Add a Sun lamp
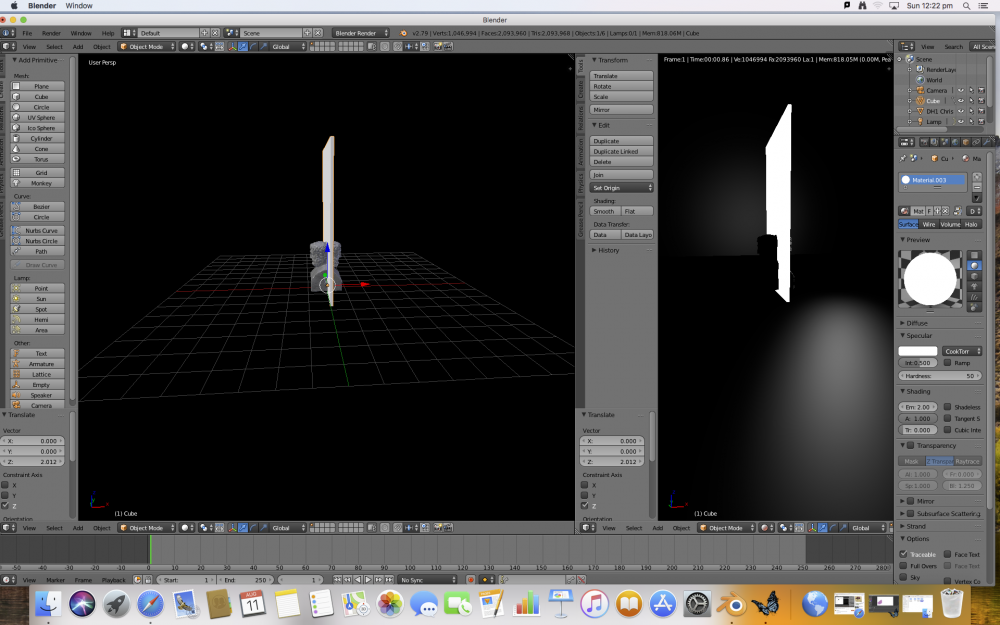 pos(41,299)
